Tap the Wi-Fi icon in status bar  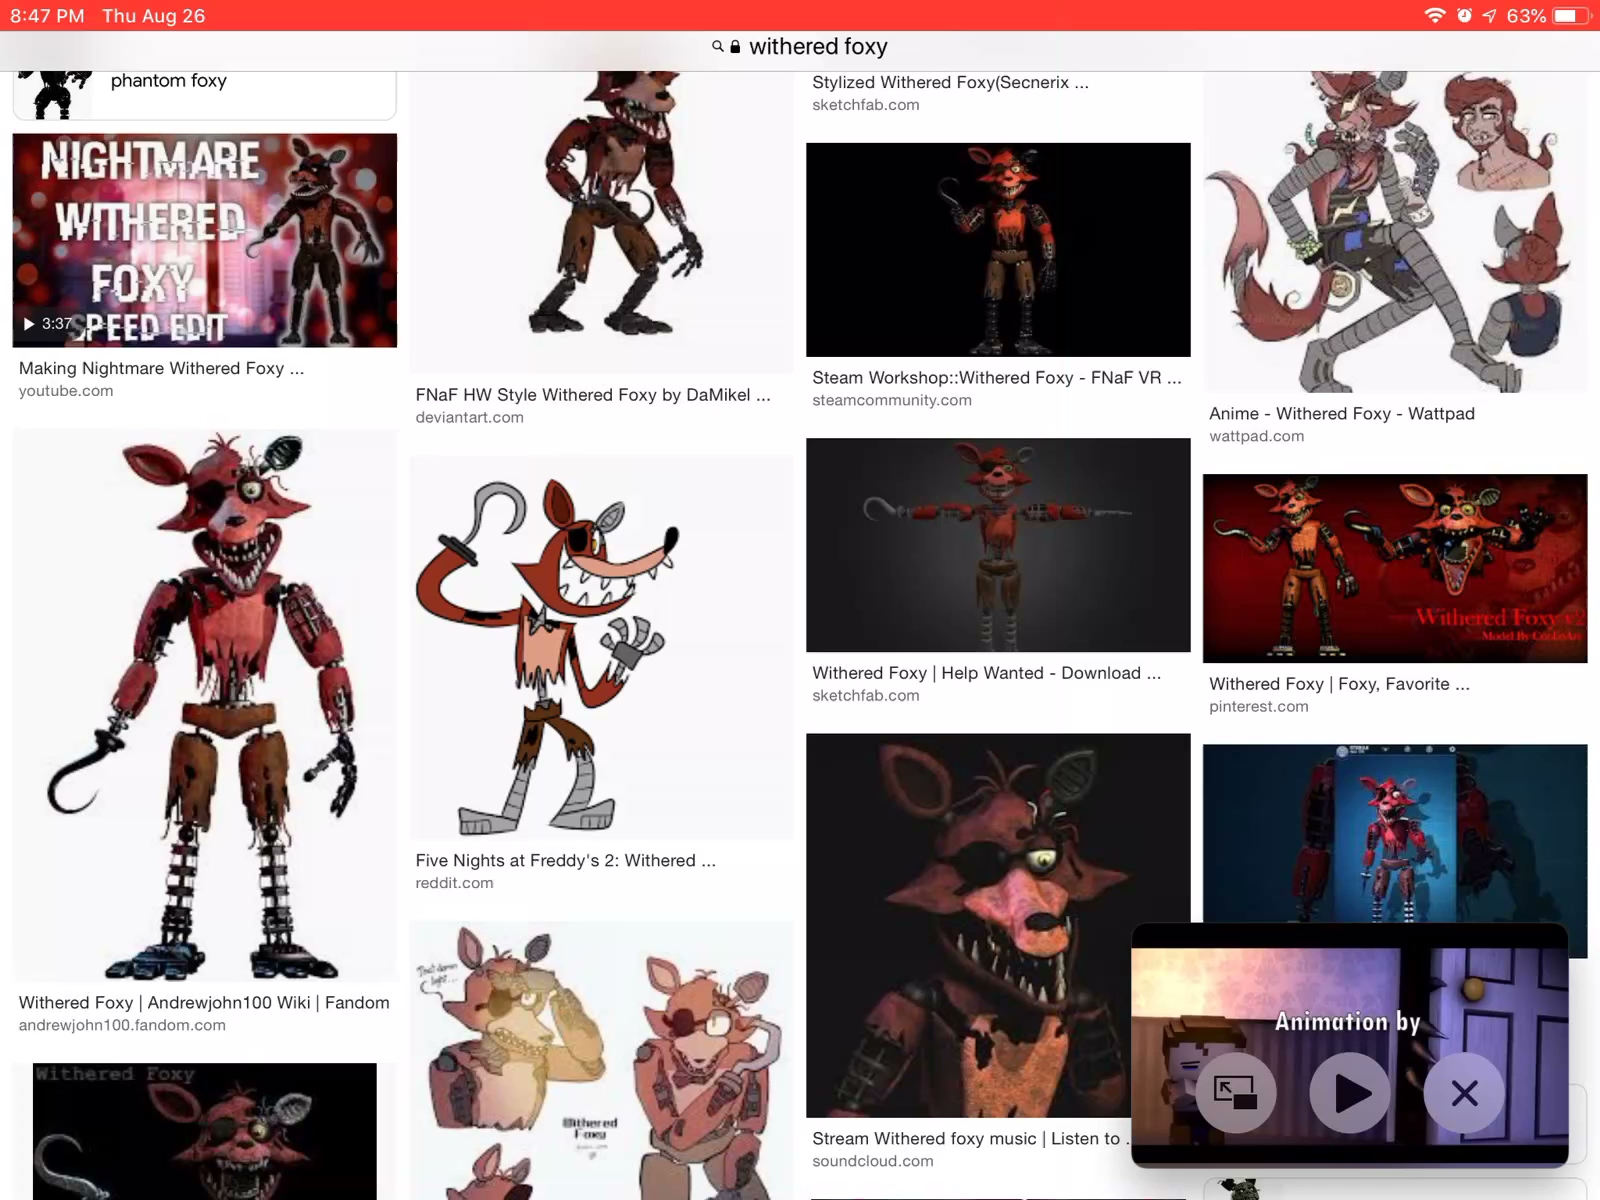coord(1434,16)
